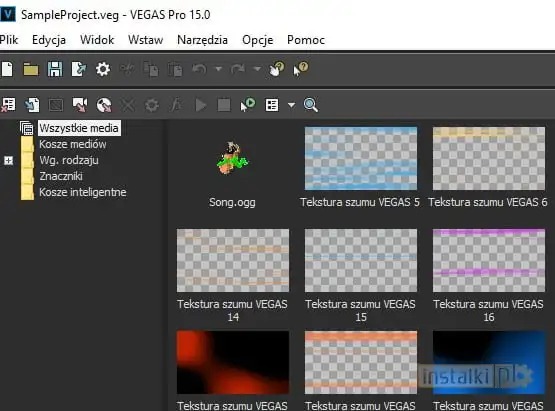Open the Pomoc menu

[x=306, y=40]
